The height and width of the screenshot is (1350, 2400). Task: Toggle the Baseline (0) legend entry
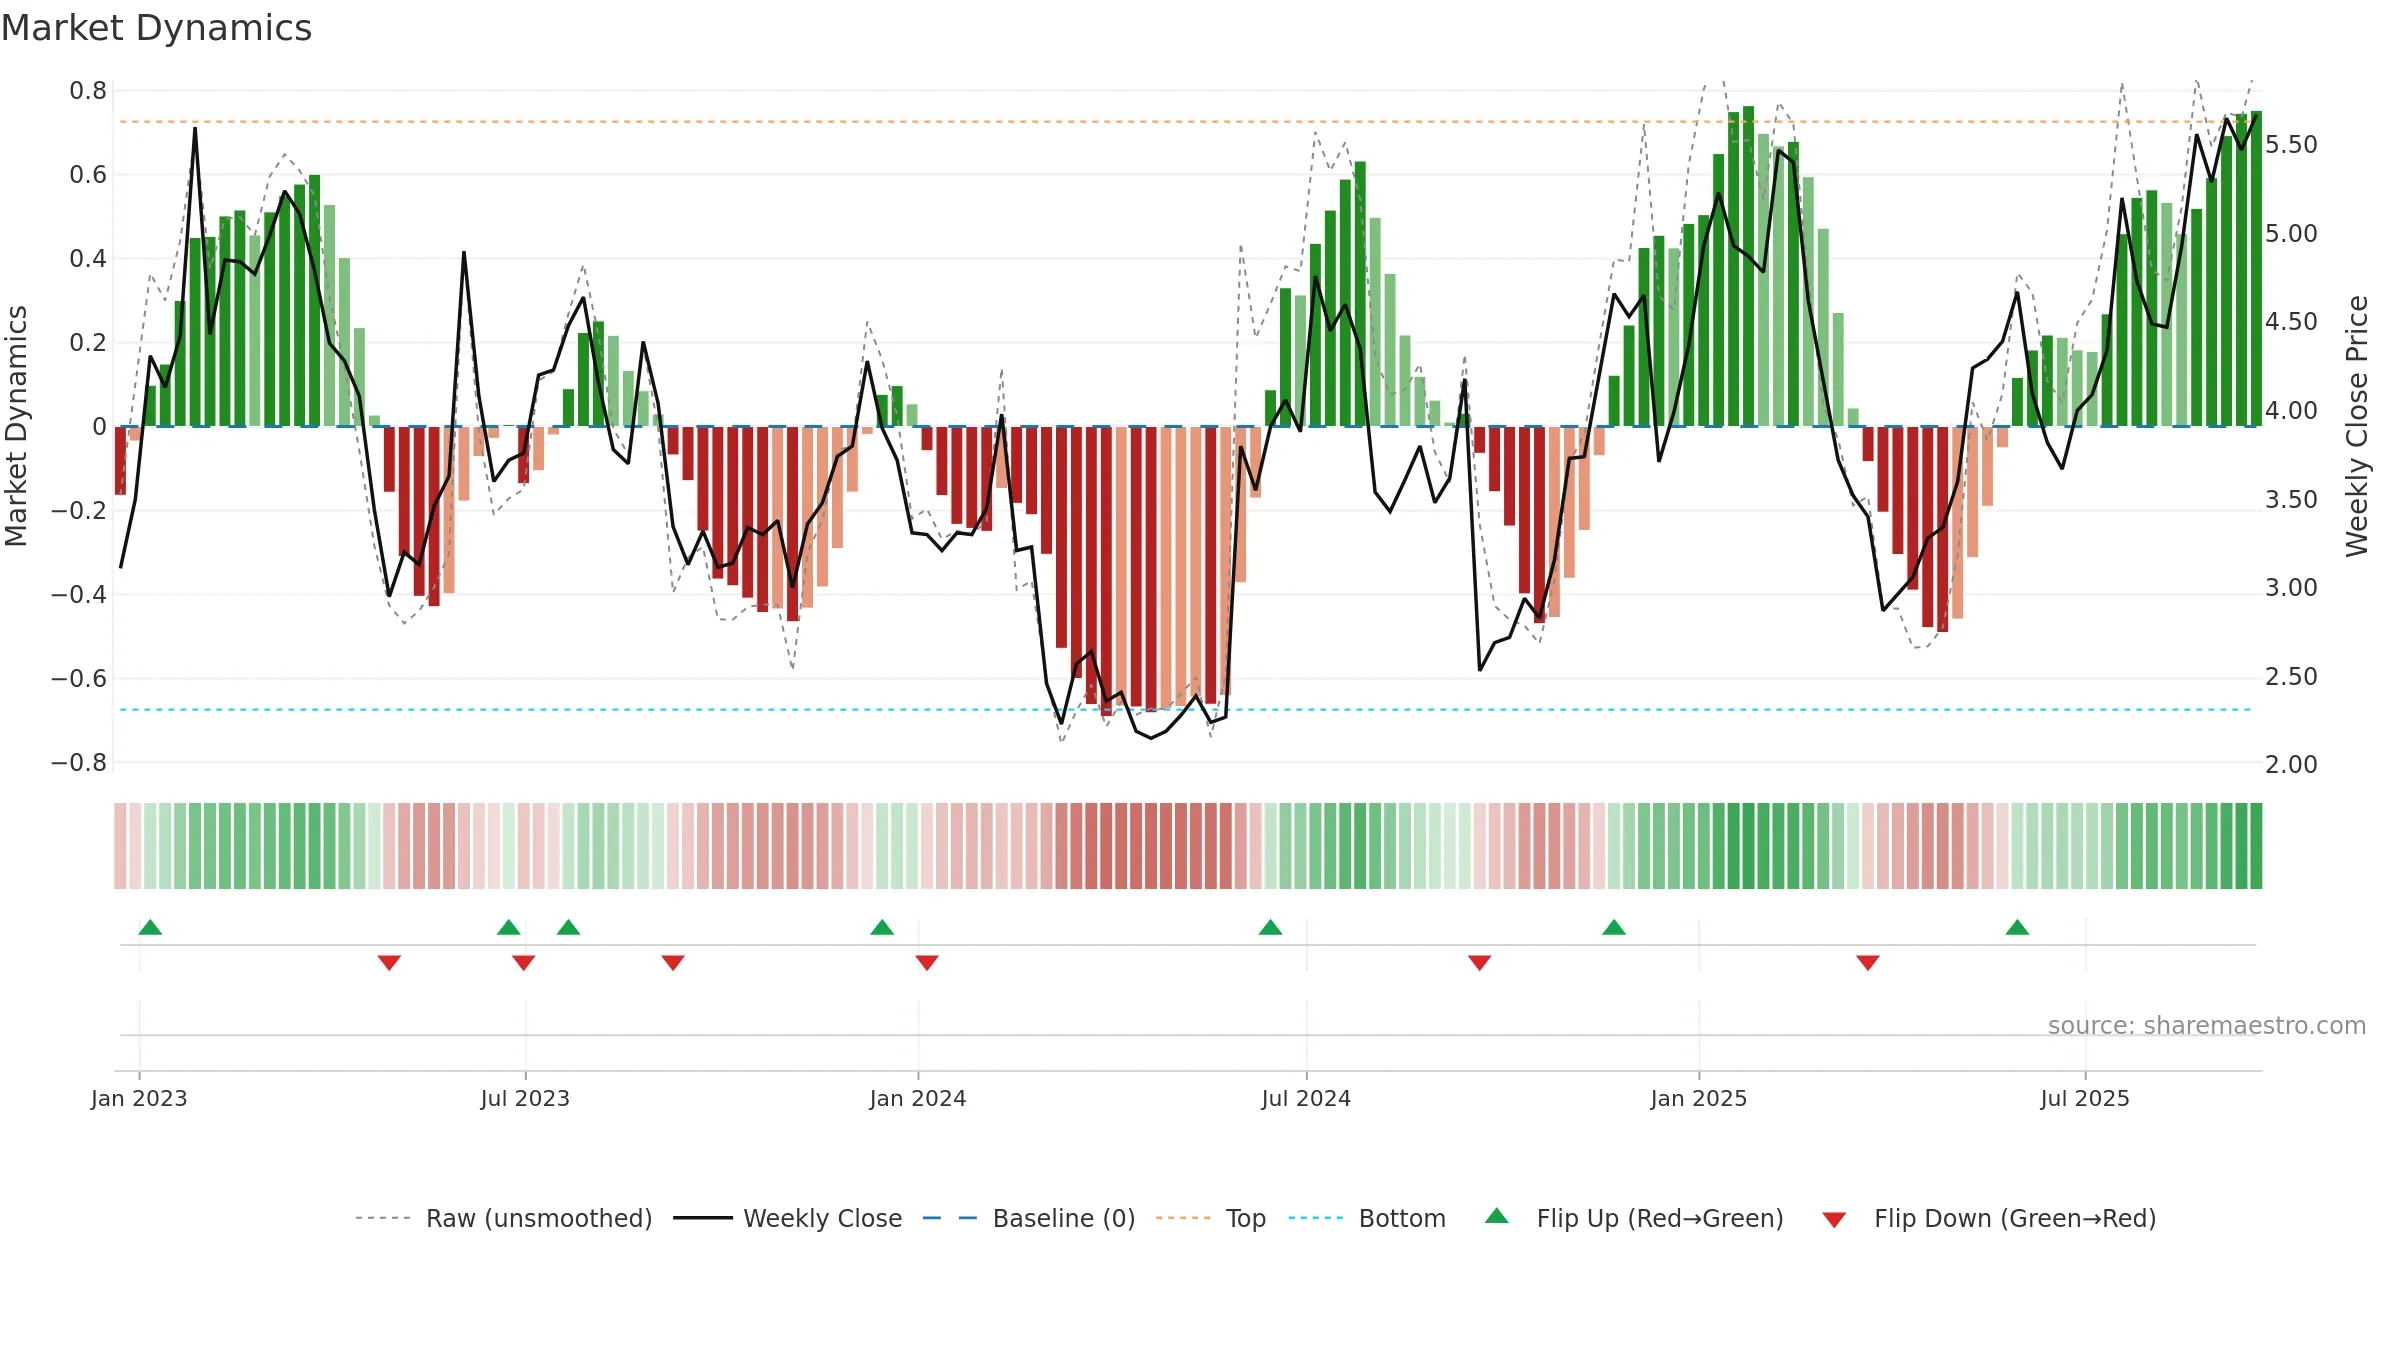[x=1028, y=1218]
